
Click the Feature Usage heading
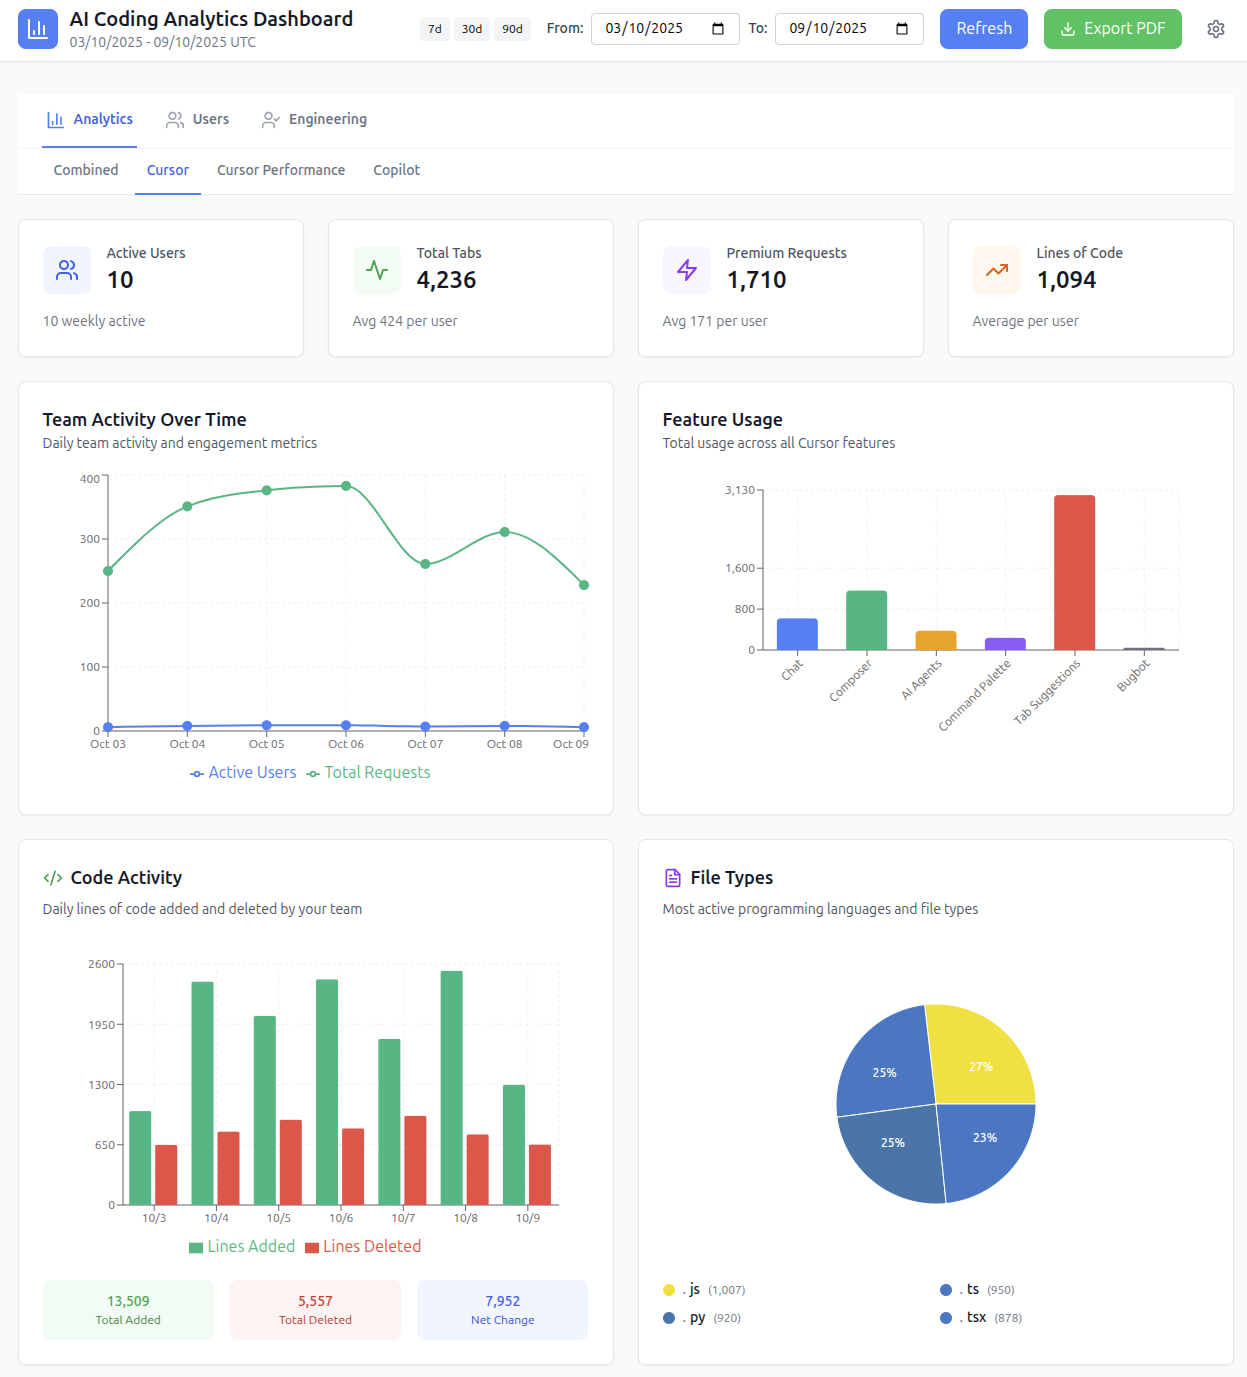[723, 420]
